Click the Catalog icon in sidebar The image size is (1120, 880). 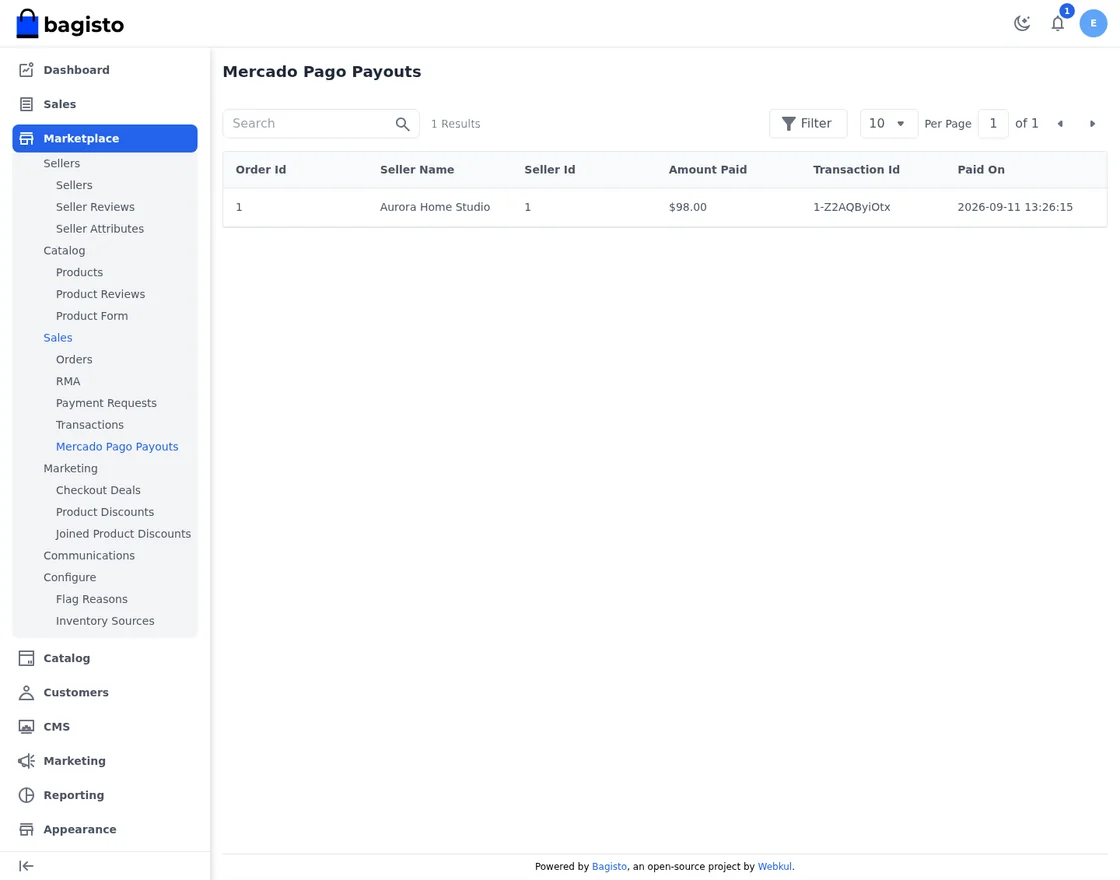click(x=26, y=659)
